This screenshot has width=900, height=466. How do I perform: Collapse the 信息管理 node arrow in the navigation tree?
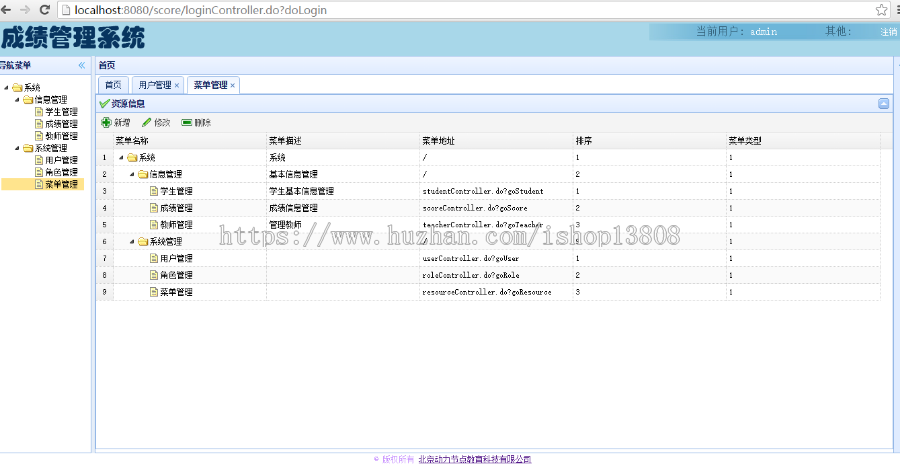(x=17, y=100)
